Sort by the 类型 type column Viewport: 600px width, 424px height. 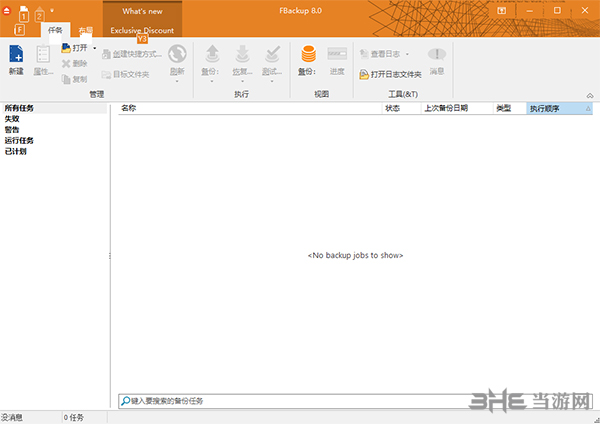click(510, 108)
